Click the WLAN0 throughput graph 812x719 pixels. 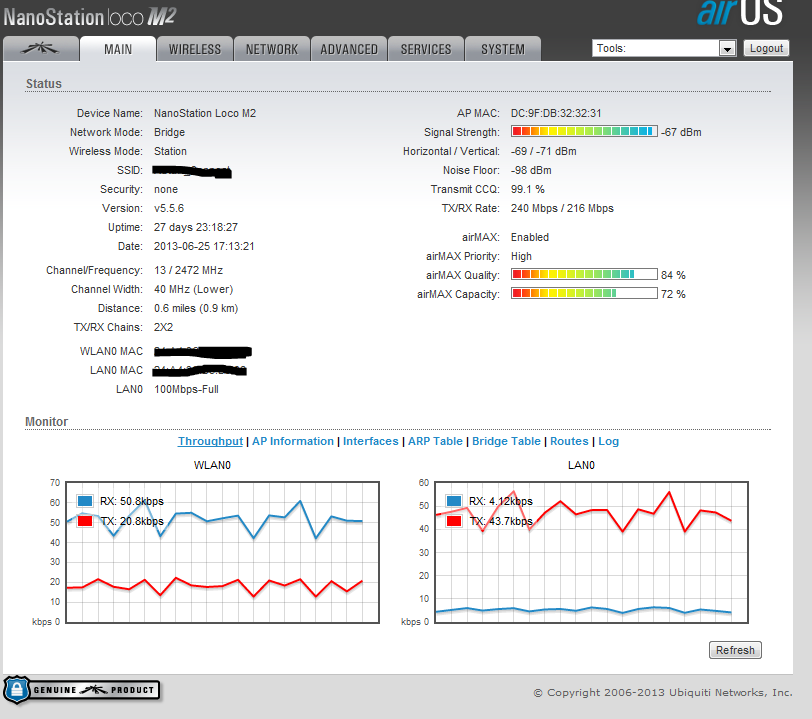223,552
